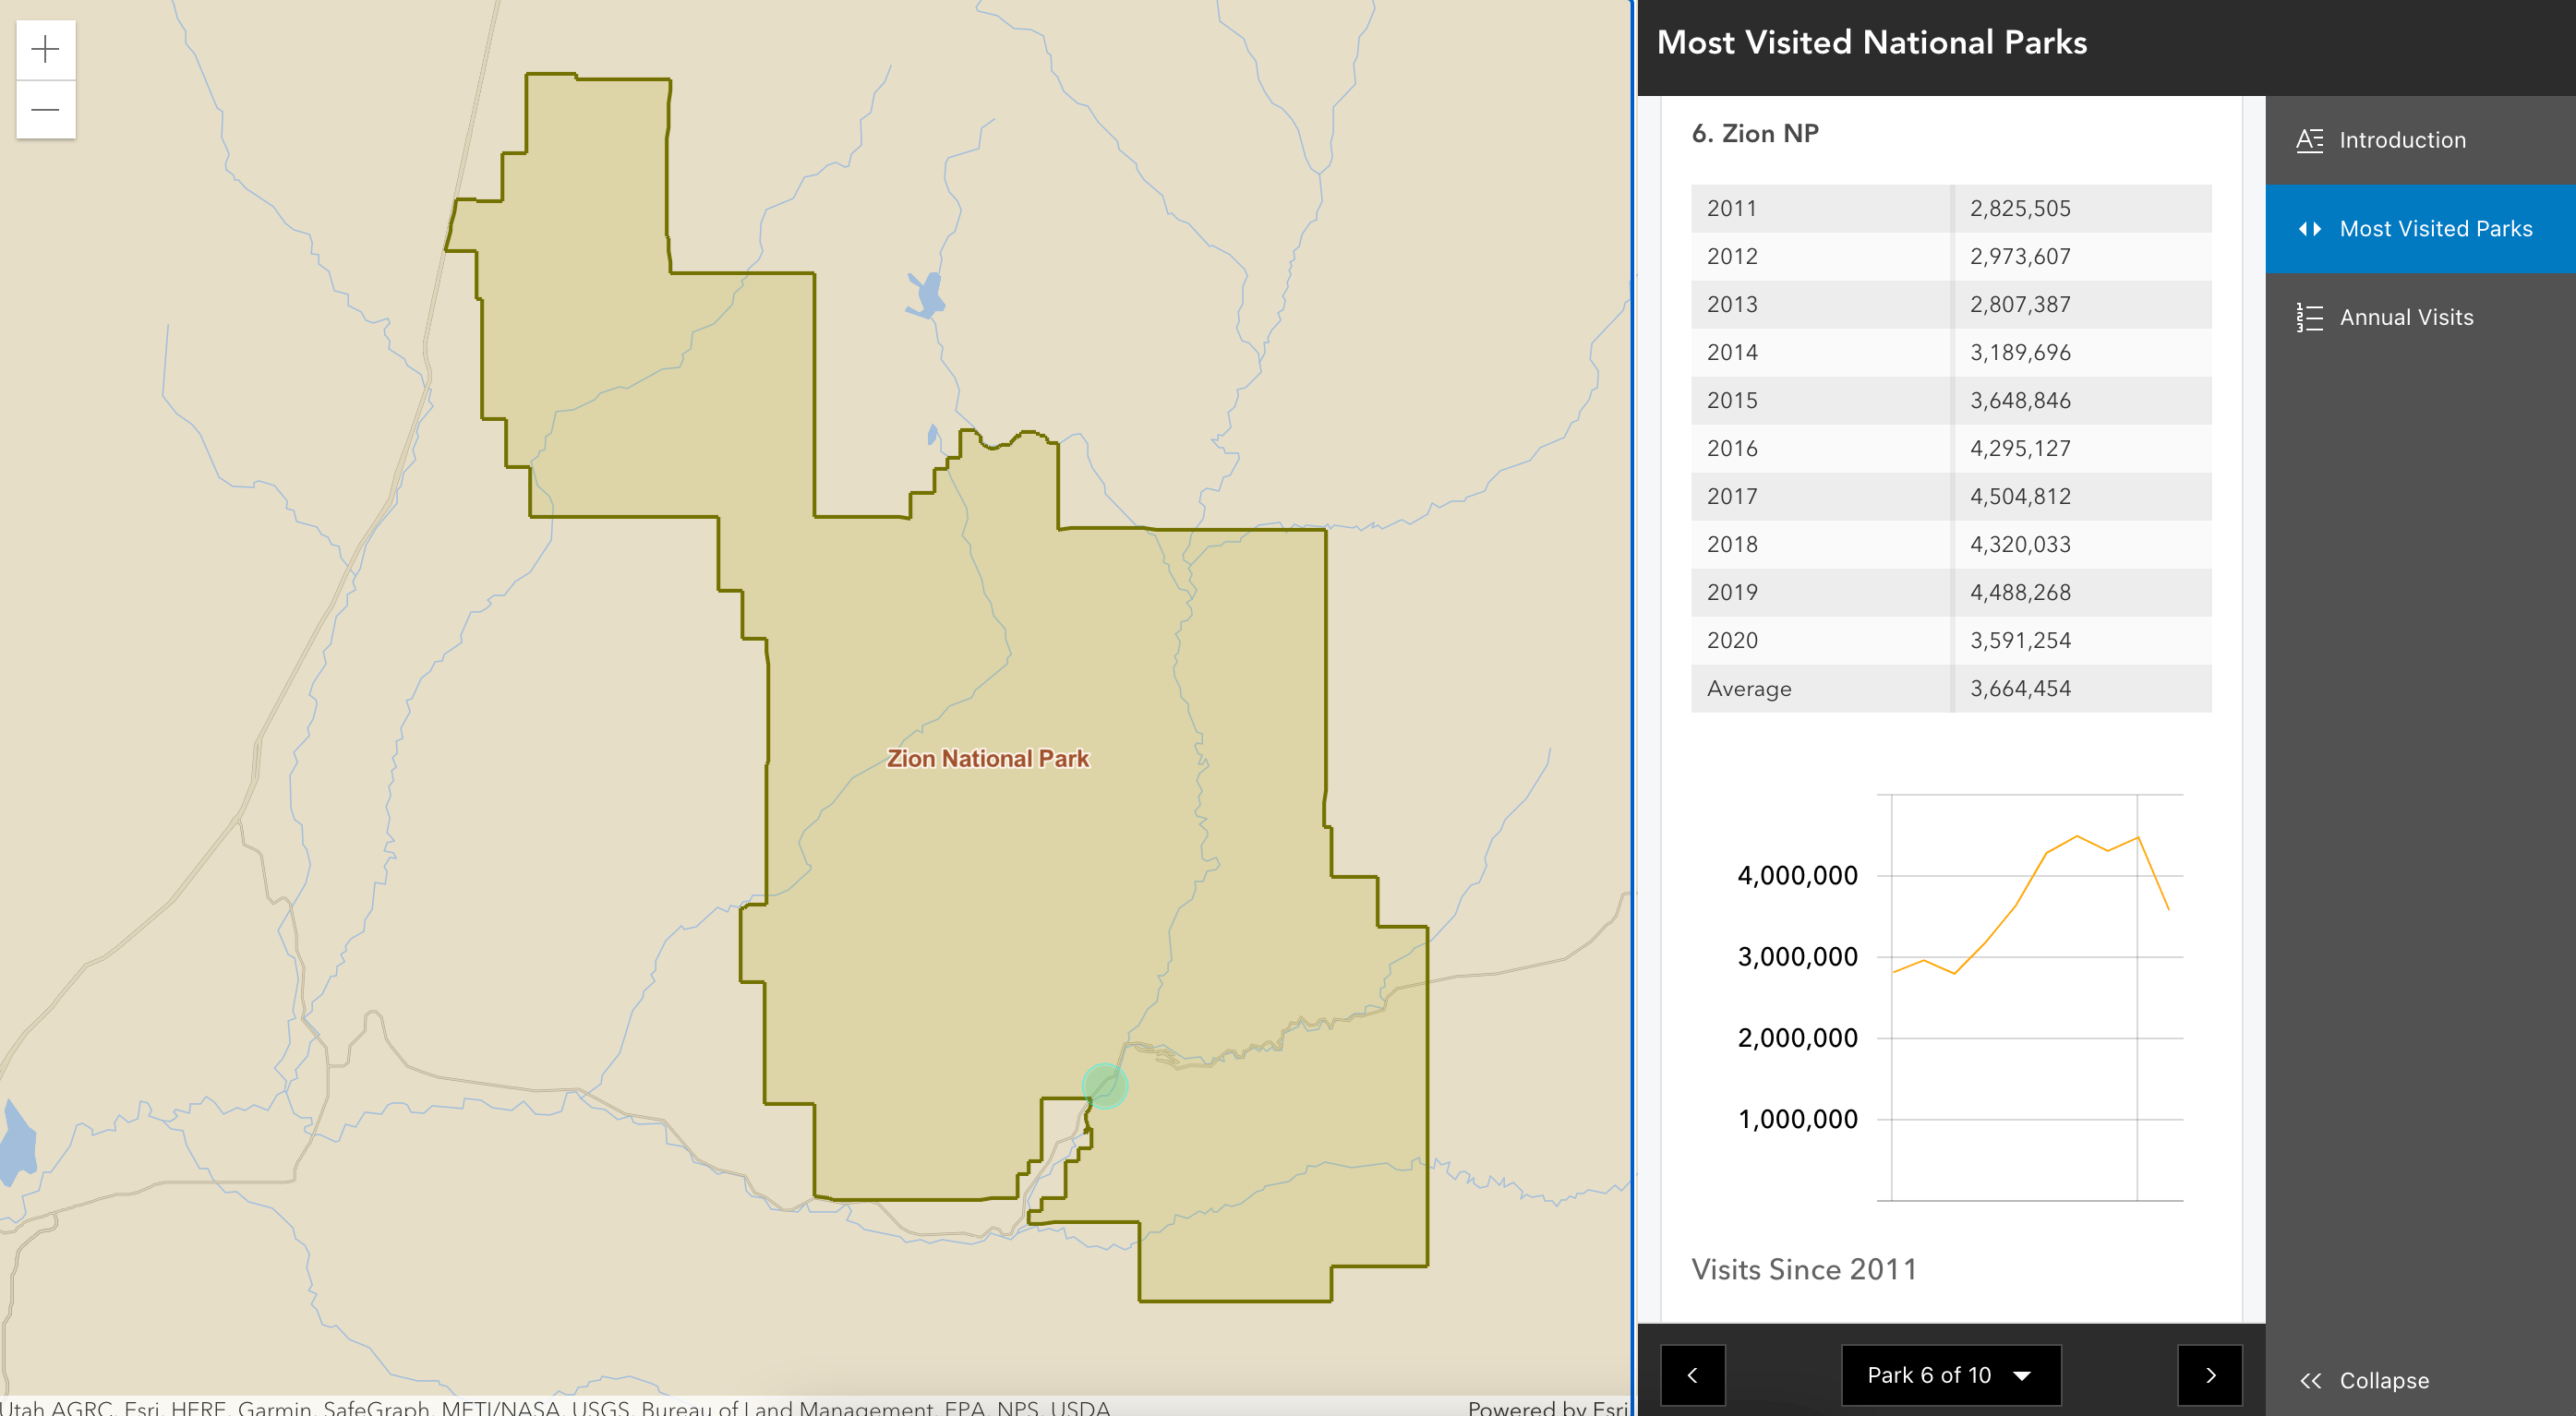
Task: Click the Zion National Park map label
Action: (987, 758)
